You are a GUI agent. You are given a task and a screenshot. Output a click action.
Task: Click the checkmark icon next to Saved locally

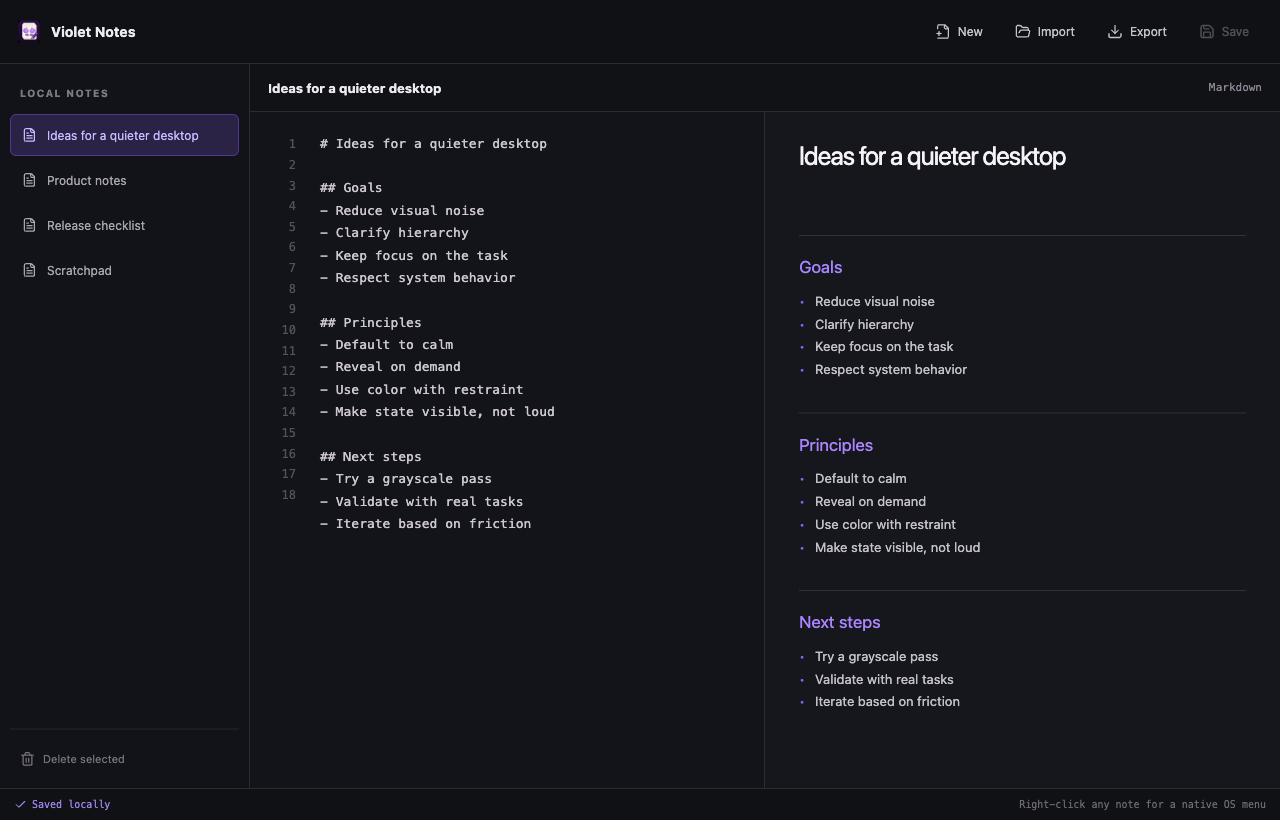pyautogui.click(x=20, y=804)
